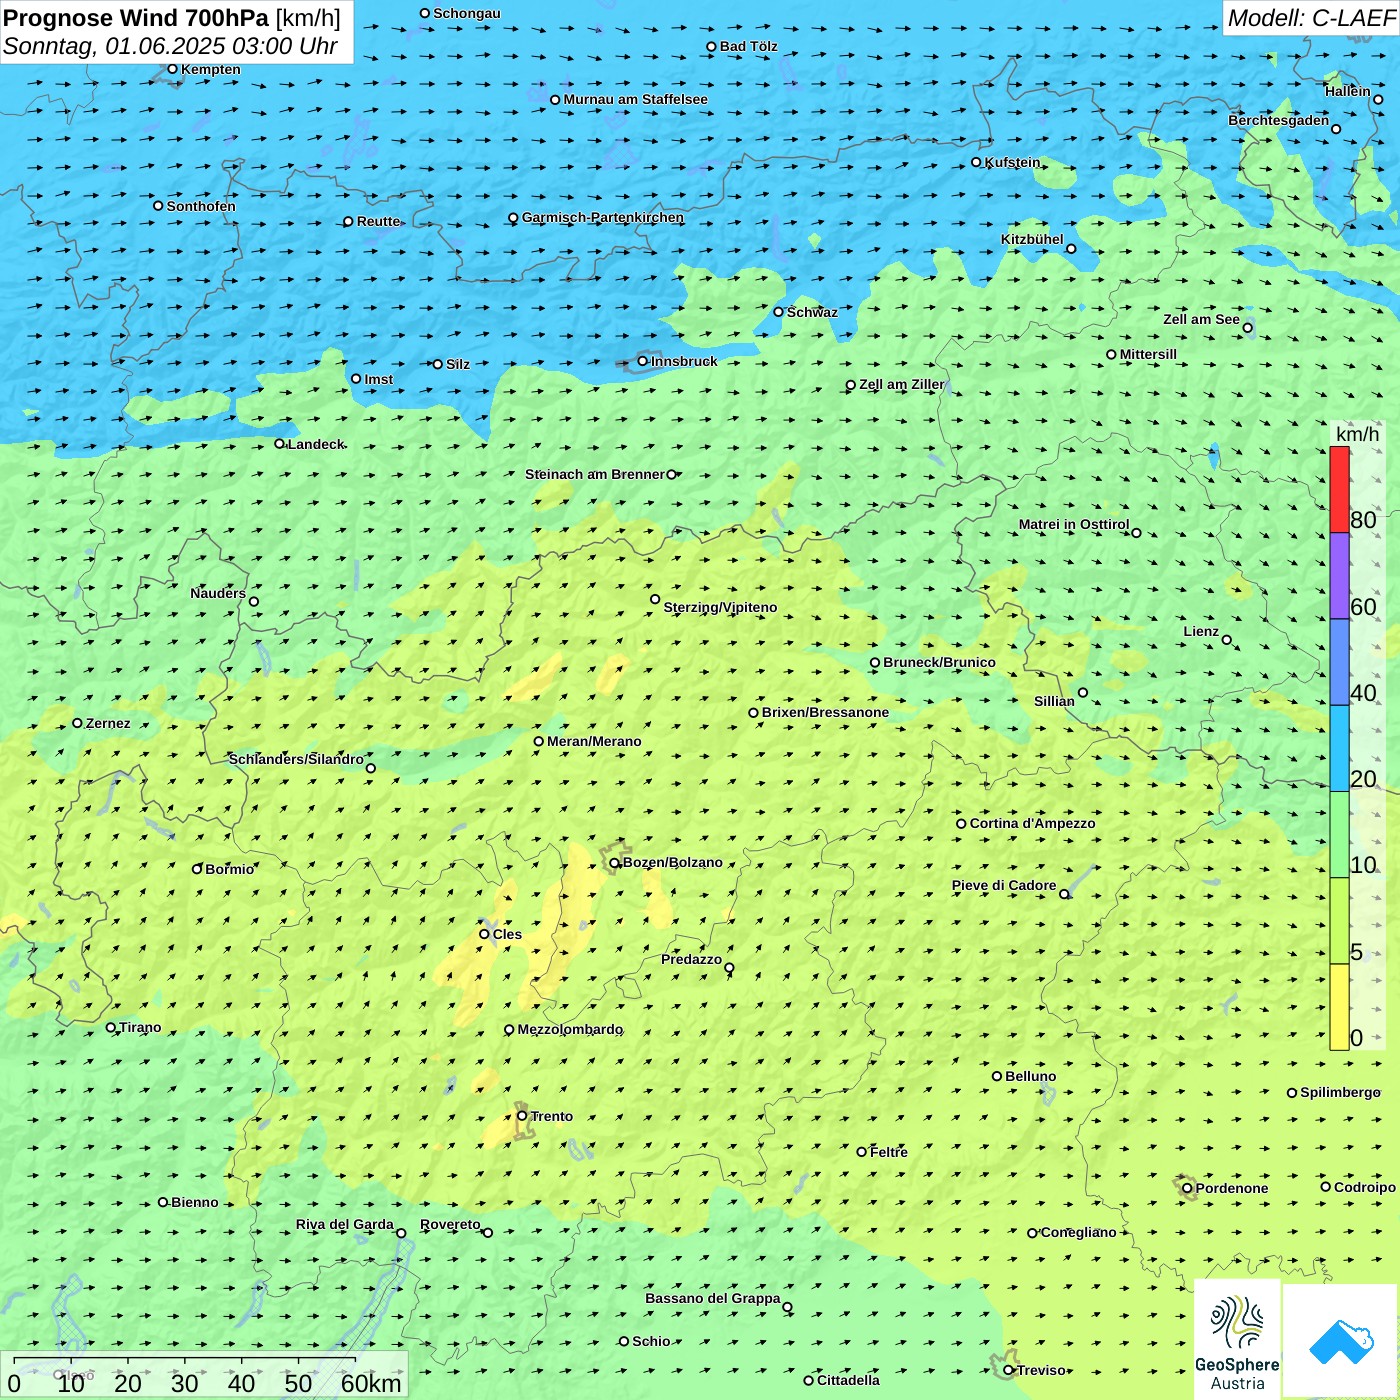1400x1400 pixels.
Task: Select the yellow 0–5 km/h legend color
Action: 1339,1006
